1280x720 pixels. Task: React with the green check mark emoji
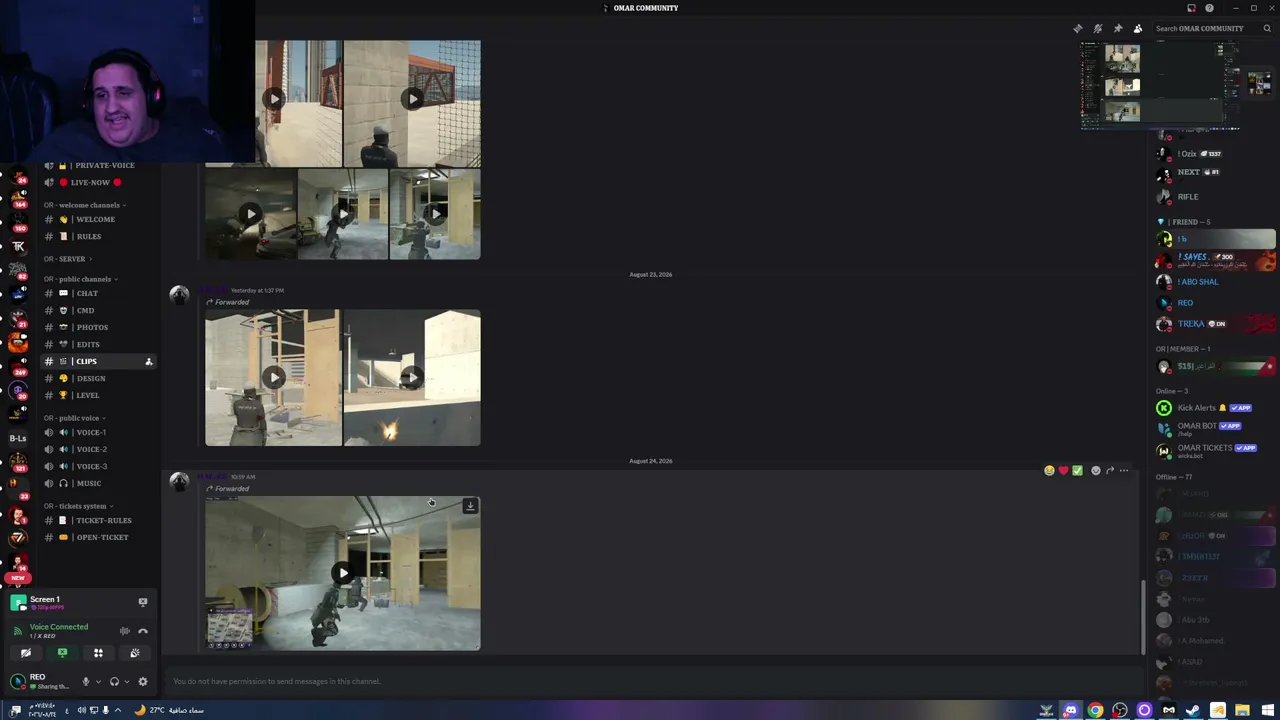(1077, 470)
